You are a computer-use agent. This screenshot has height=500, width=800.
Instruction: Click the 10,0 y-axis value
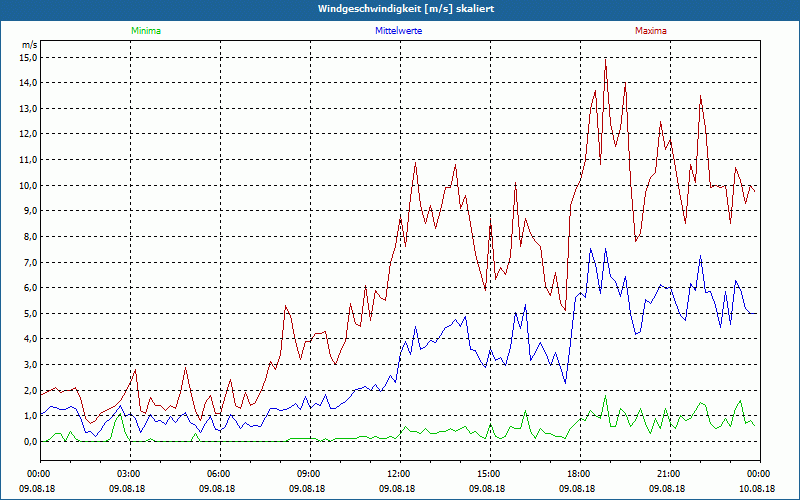coord(28,185)
